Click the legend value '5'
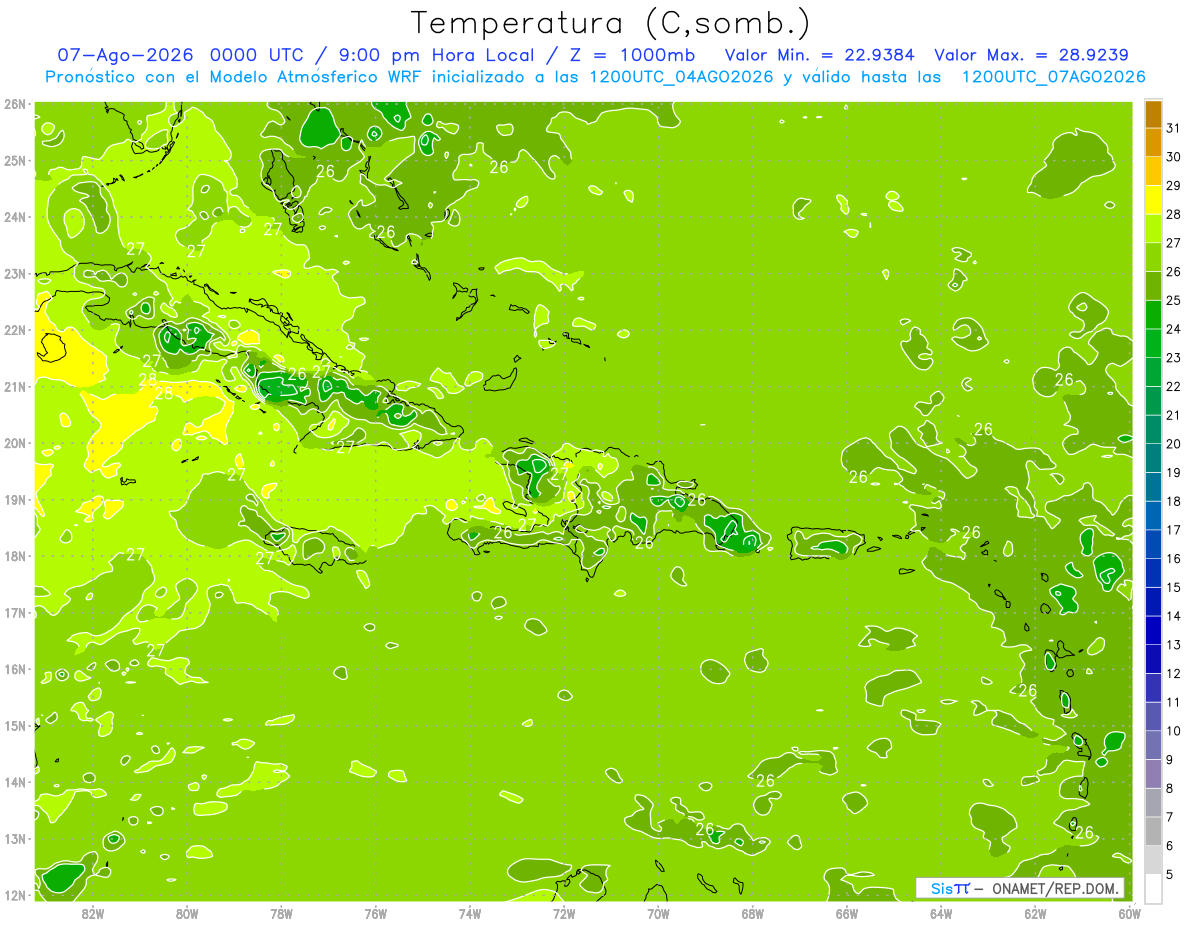 [x=1170, y=874]
